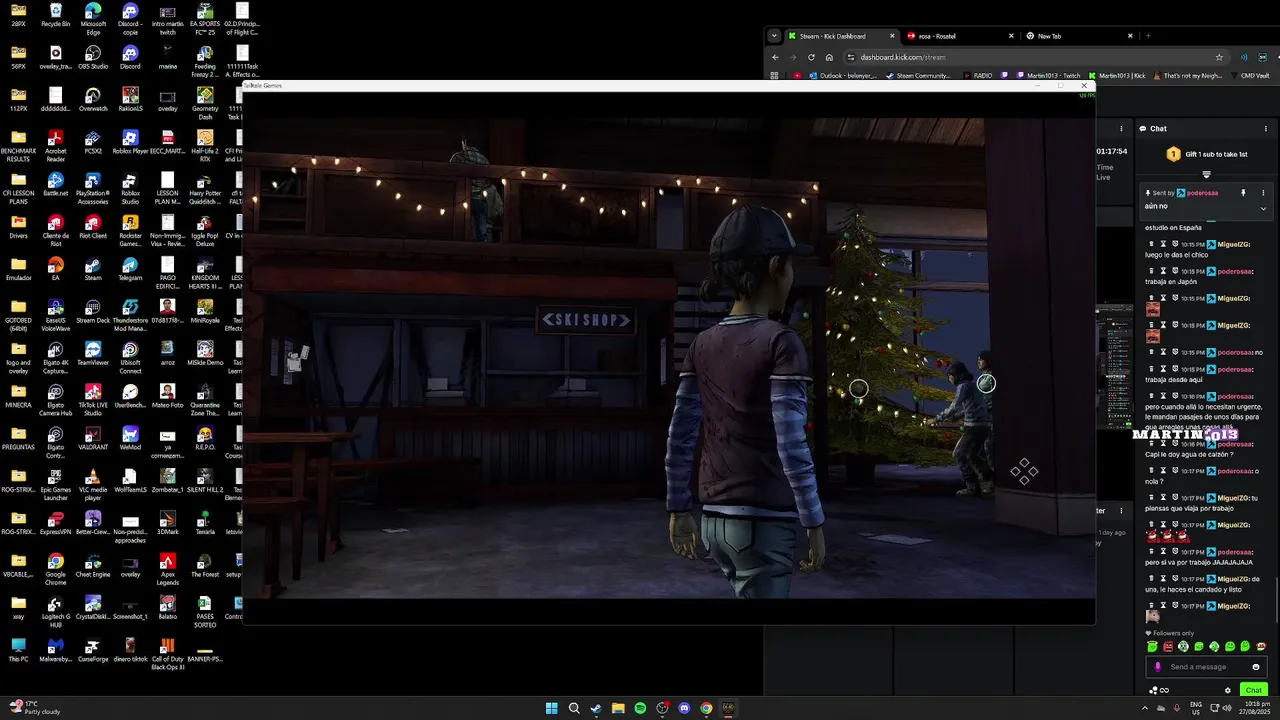Open the Ubisoft Connect desktop shortcut
Viewport: 1280px width, 720px height.
130,355
